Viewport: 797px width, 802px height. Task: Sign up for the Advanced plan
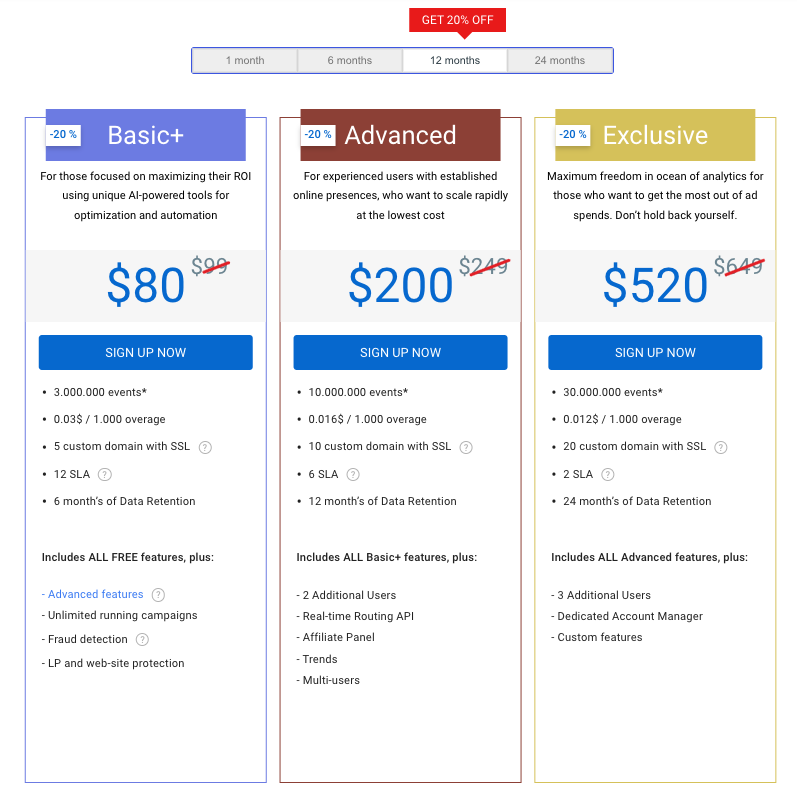(400, 353)
